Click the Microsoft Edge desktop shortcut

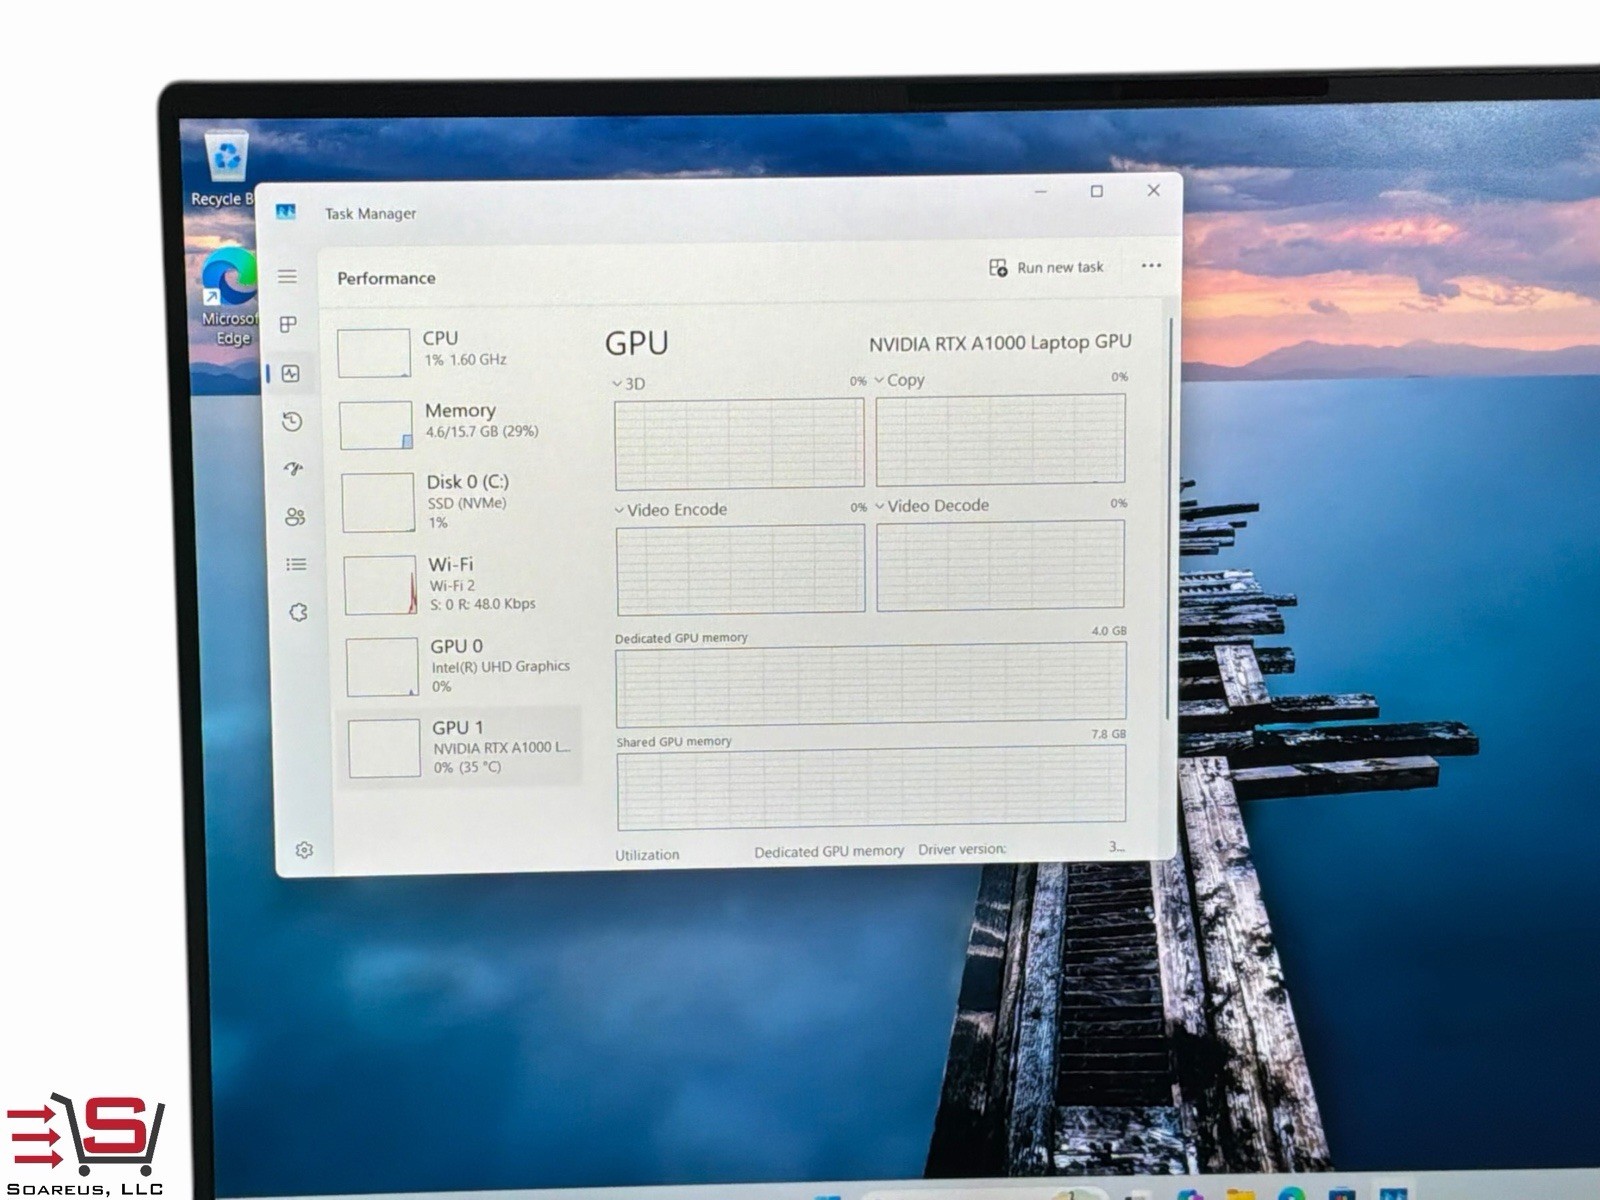230,296
